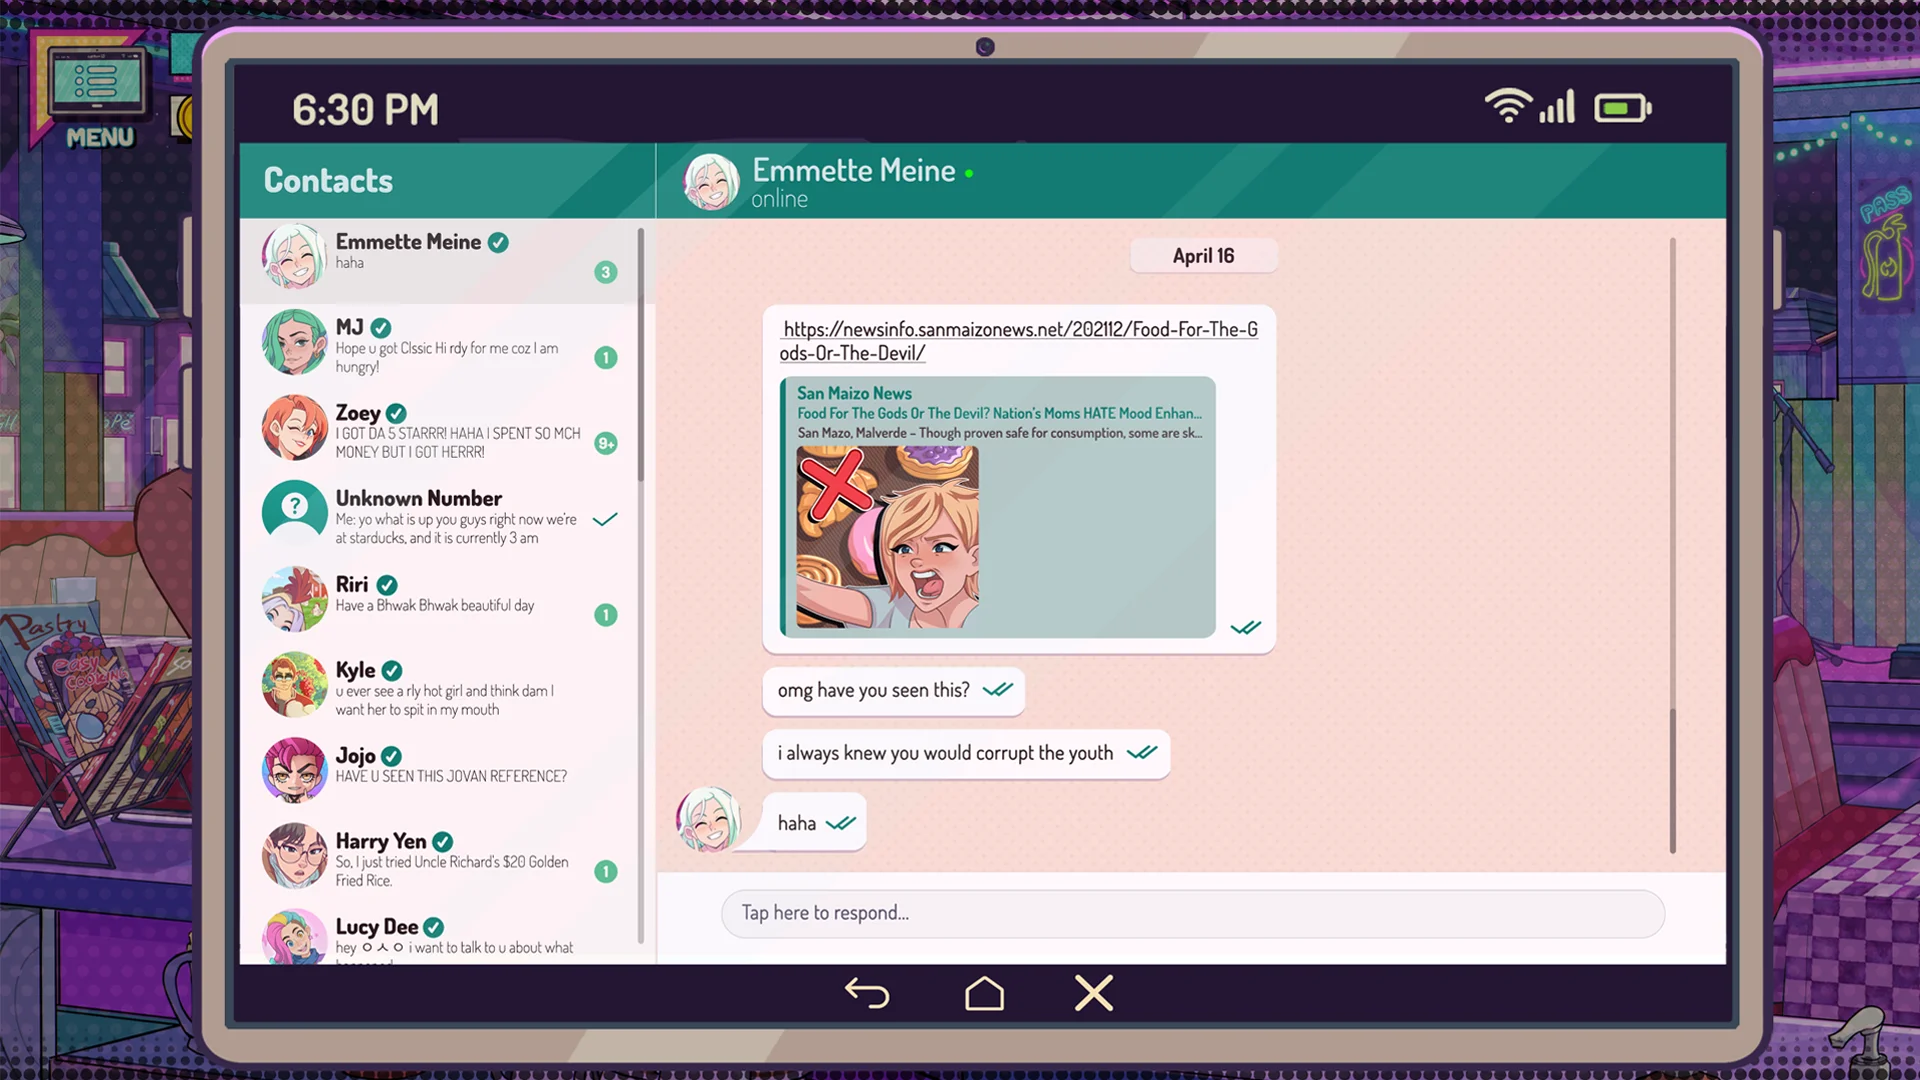Click the cellular signal bars icon

(x=1557, y=107)
